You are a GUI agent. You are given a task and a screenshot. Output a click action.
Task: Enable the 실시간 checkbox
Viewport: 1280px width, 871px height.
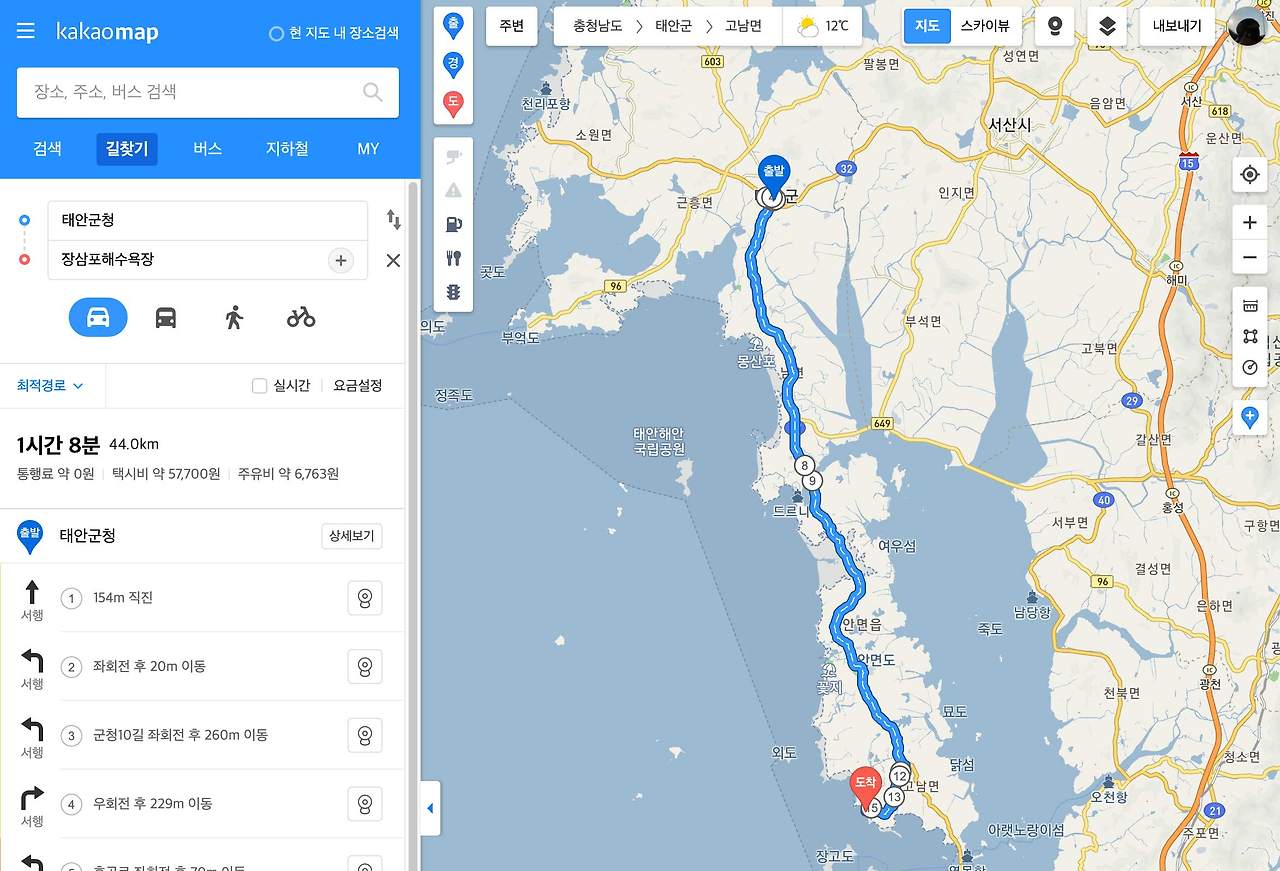point(260,386)
